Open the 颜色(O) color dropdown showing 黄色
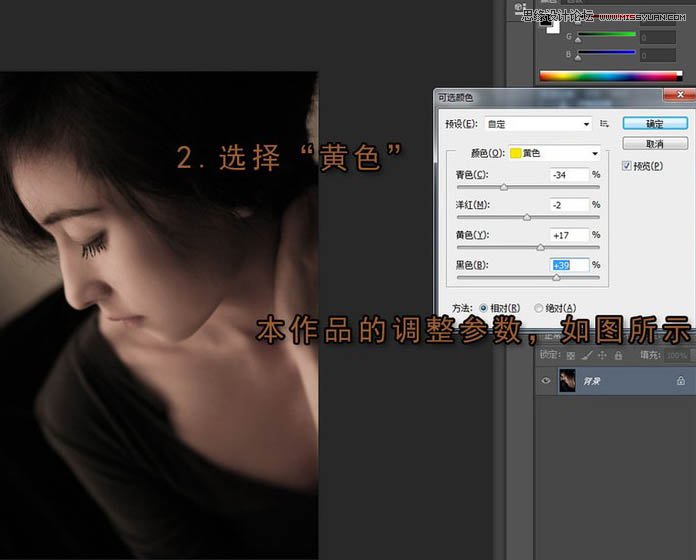The width and height of the screenshot is (696, 560). click(x=554, y=154)
